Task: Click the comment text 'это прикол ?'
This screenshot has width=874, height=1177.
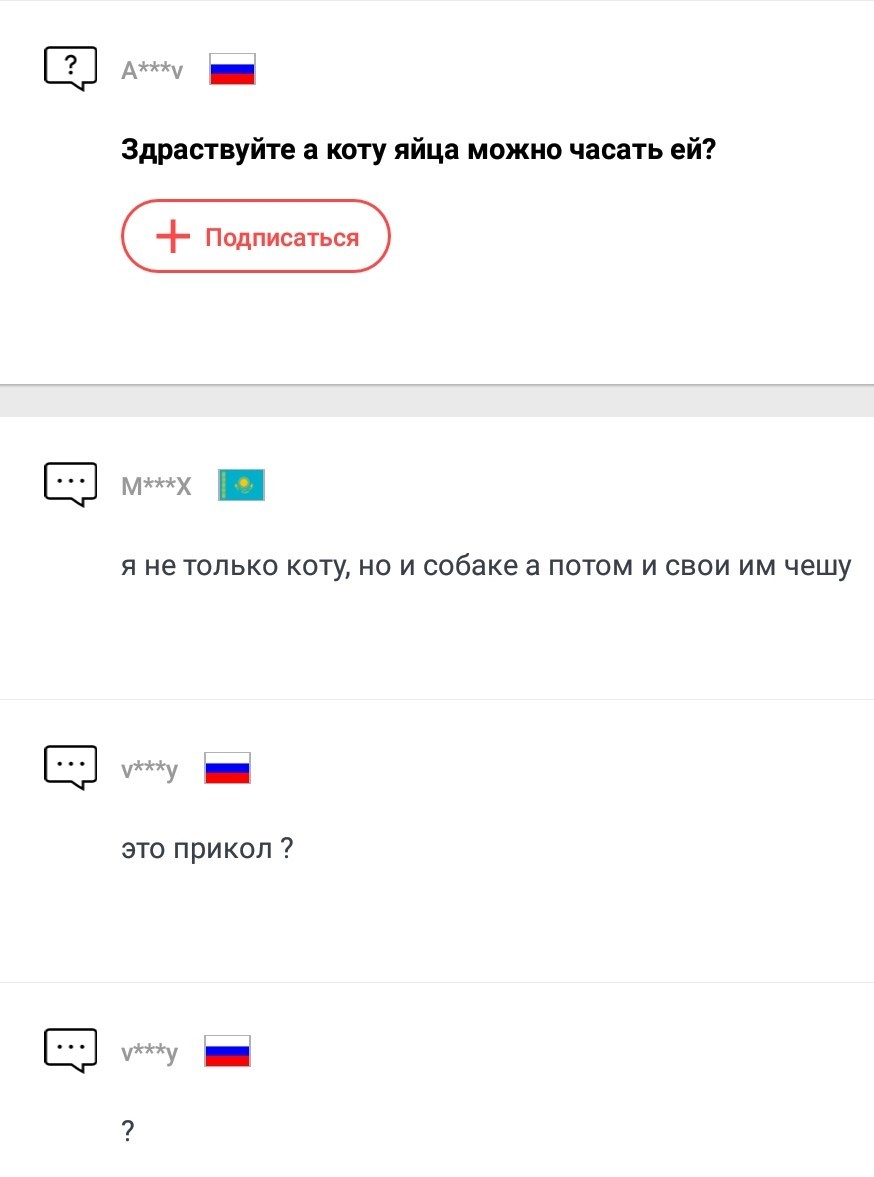Action: click(x=206, y=850)
